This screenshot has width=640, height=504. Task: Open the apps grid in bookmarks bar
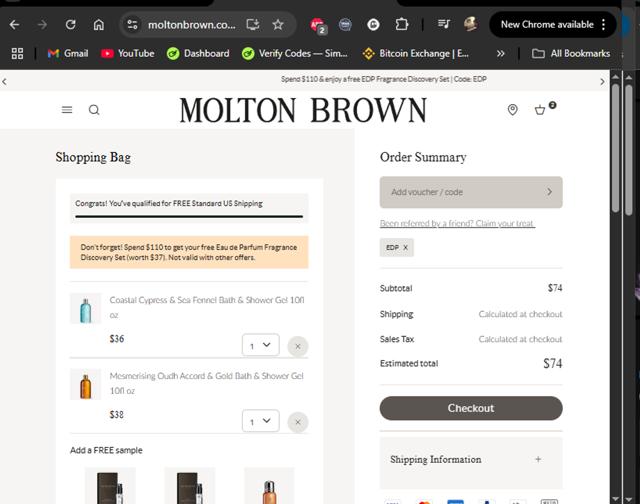coord(17,53)
